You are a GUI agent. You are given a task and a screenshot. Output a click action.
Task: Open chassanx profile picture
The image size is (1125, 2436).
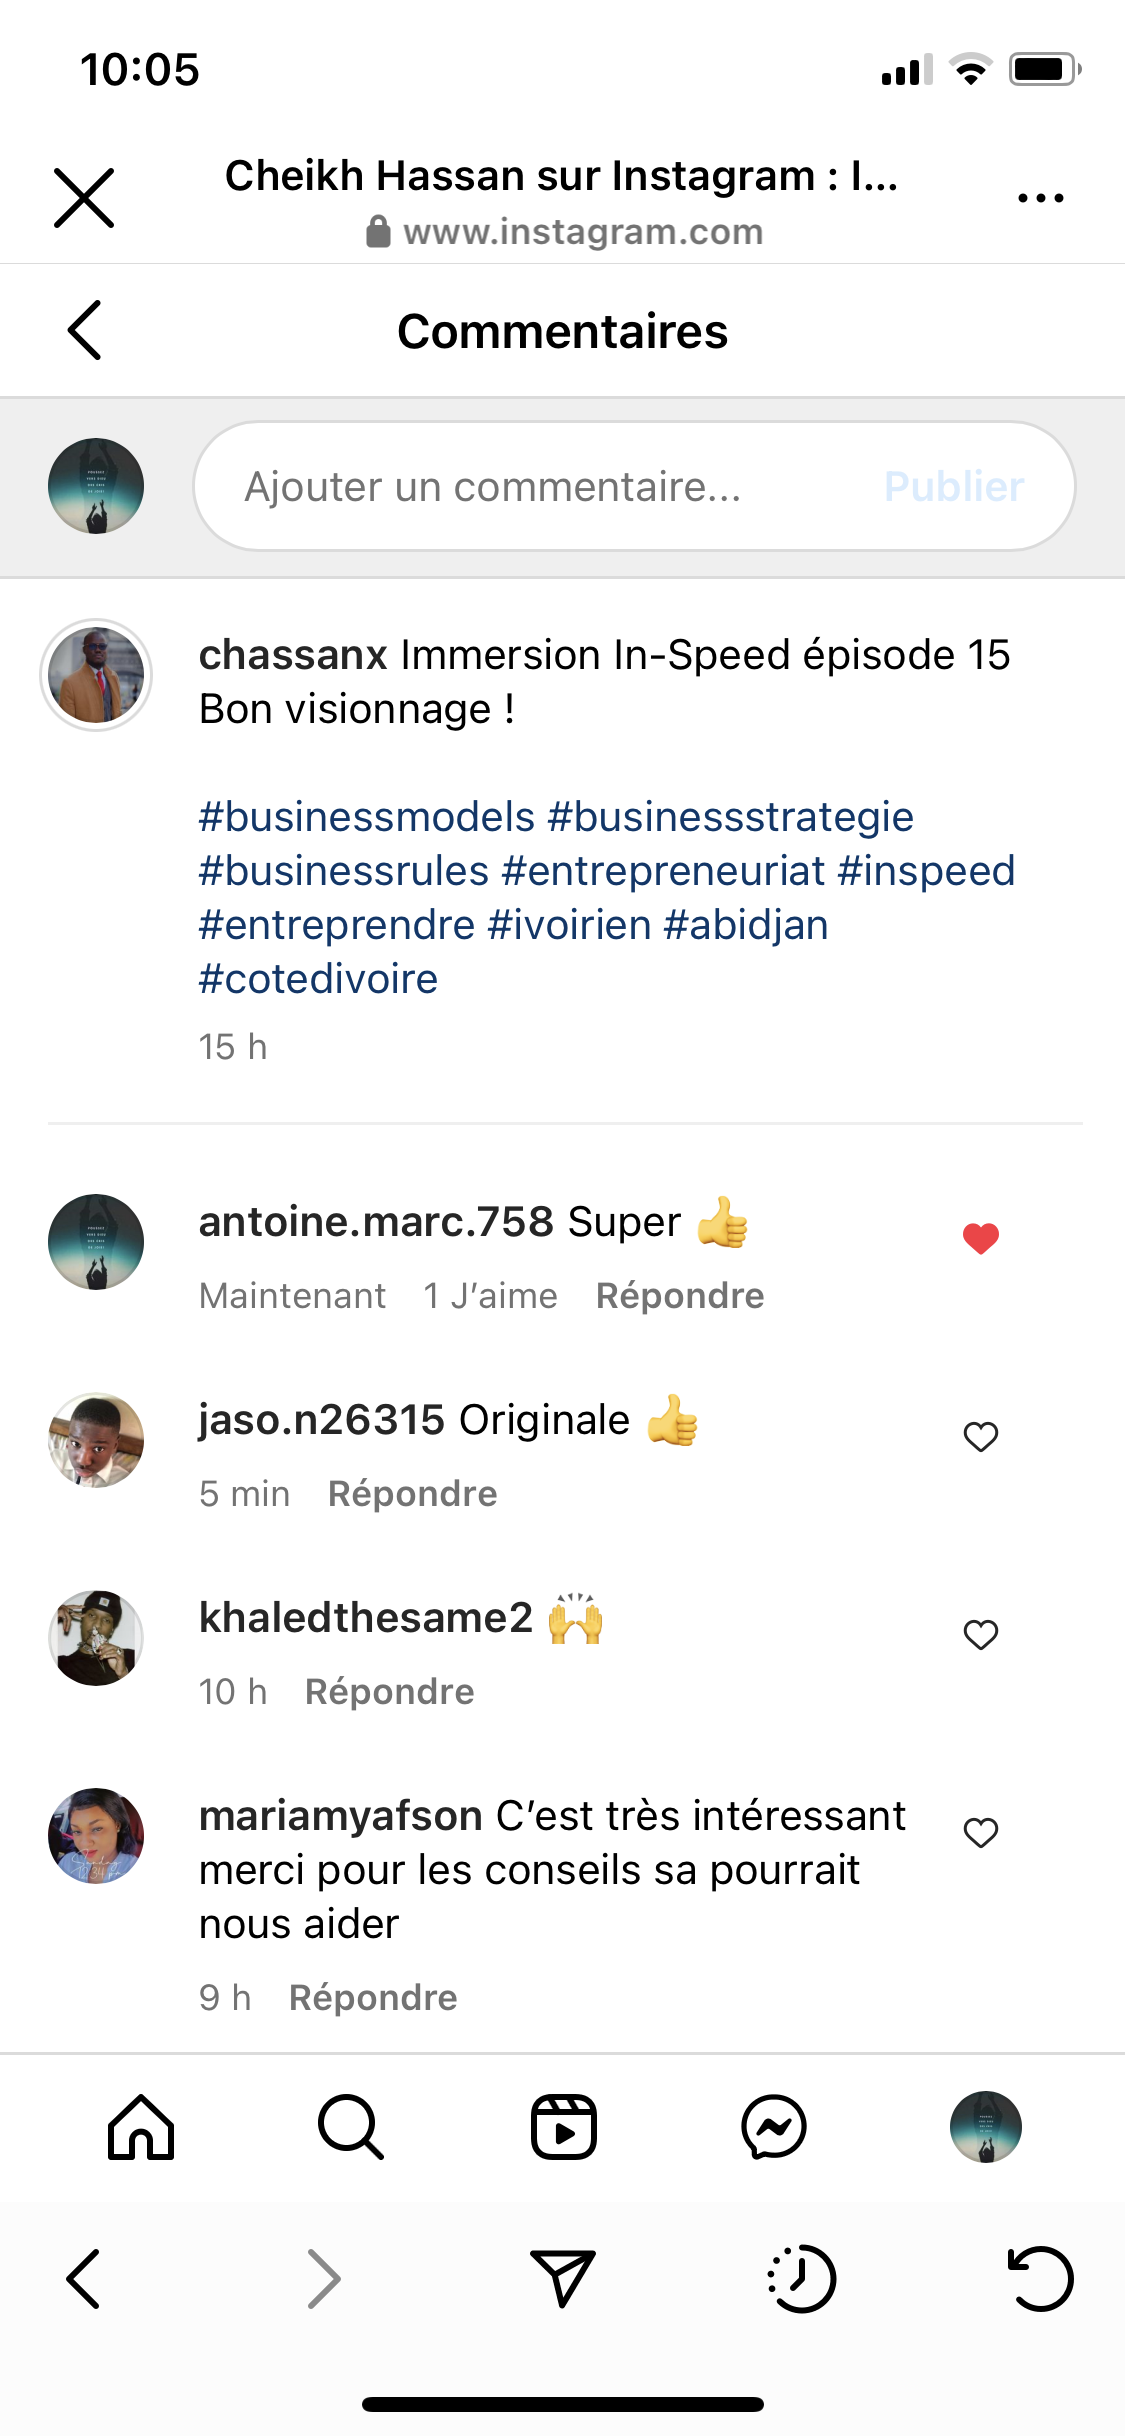coord(96,675)
